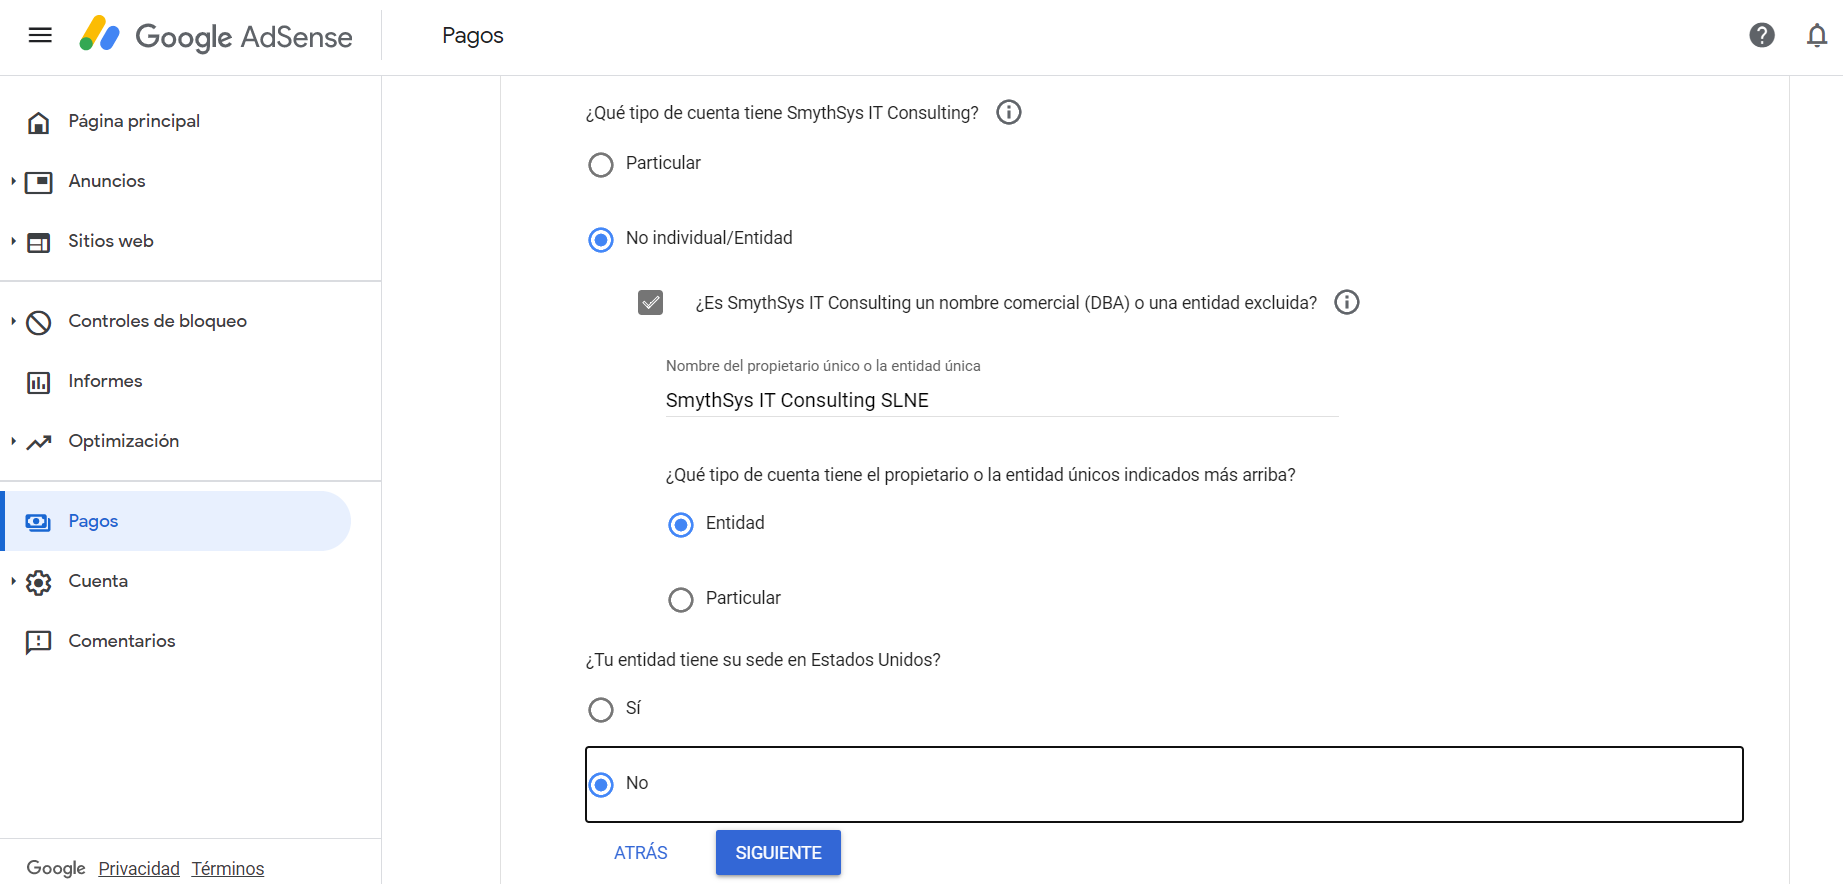Click the info icon beside DBA question
Viewport: 1843px width, 884px height.
[x=1347, y=302]
